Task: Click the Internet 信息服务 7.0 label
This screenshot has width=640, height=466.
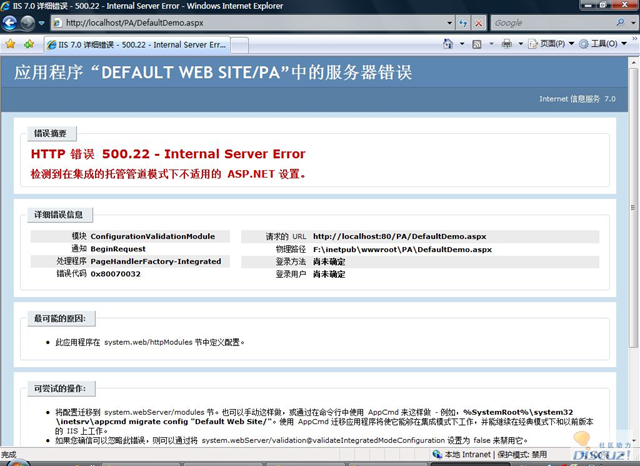Action: (x=577, y=99)
